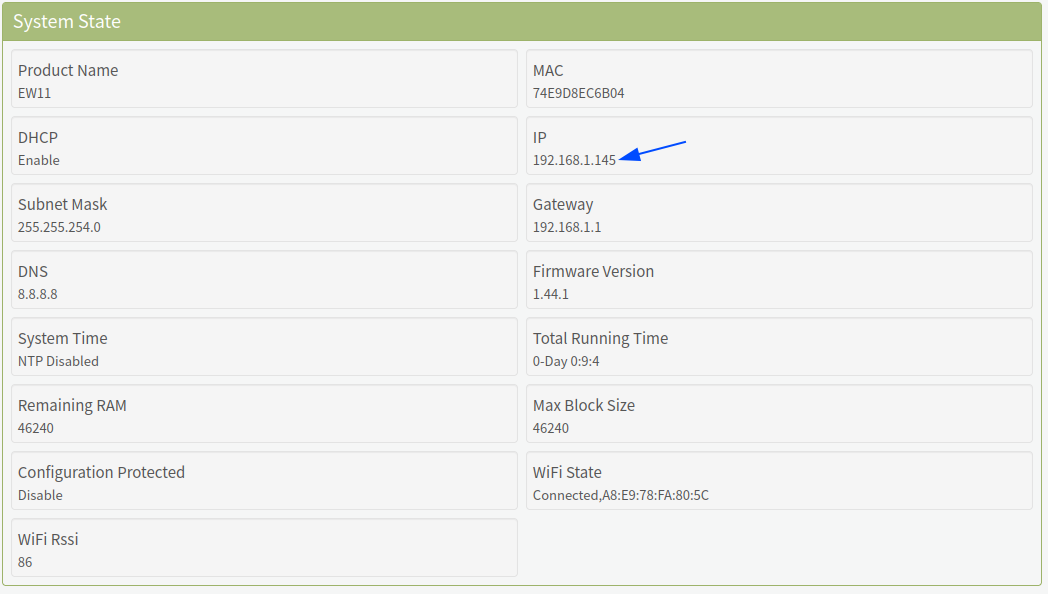Click the '46240' value under Remaining RAM

pyautogui.click(x=35, y=428)
